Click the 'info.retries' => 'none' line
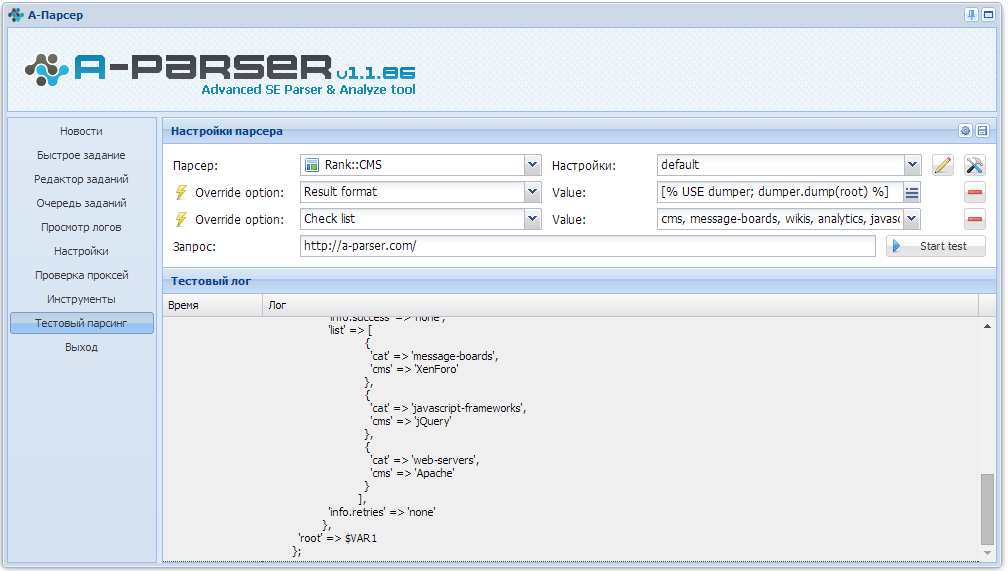1008x571 pixels. [x=382, y=512]
